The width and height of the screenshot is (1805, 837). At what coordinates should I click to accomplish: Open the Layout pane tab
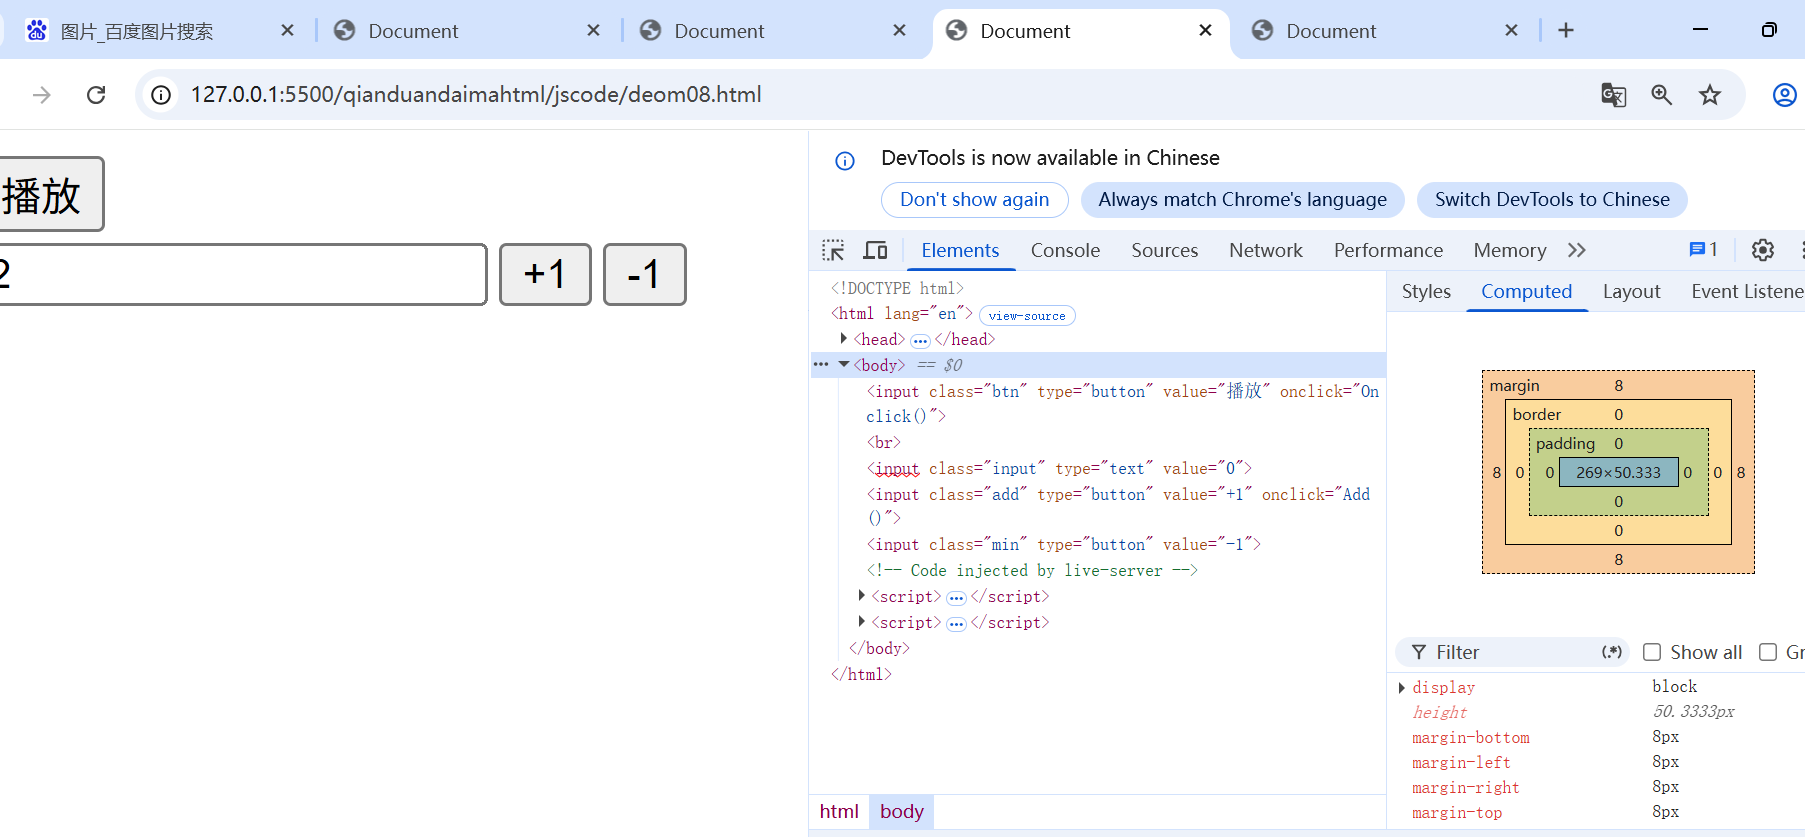pos(1632,291)
